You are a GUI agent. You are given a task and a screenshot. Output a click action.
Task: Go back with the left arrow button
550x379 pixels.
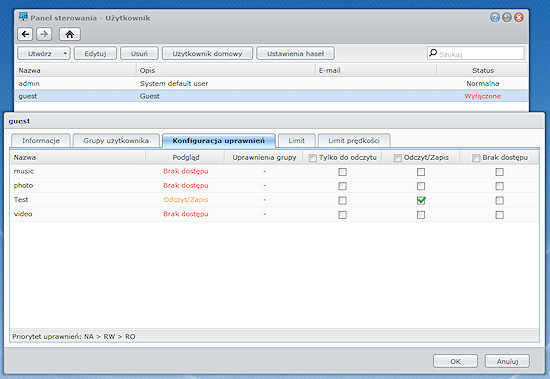click(x=25, y=34)
